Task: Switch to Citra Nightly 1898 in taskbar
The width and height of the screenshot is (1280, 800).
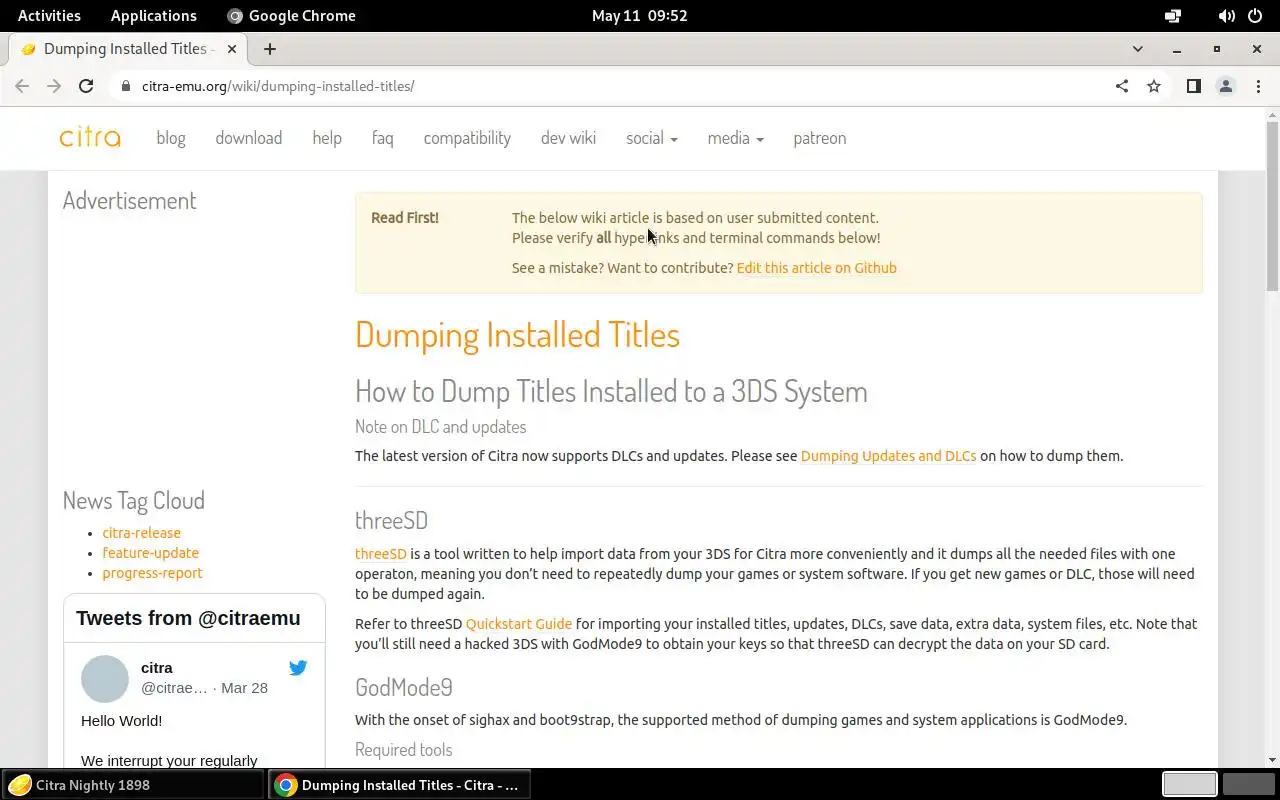Action: click(x=133, y=785)
